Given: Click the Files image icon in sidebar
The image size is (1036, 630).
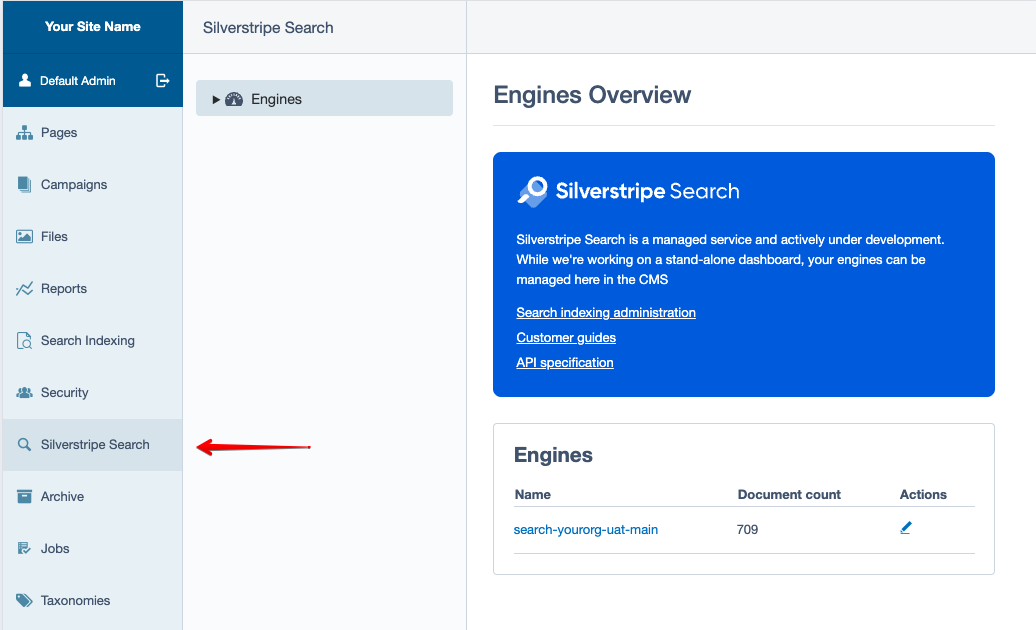Looking at the screenshot, I should click(x=25, y=237).
